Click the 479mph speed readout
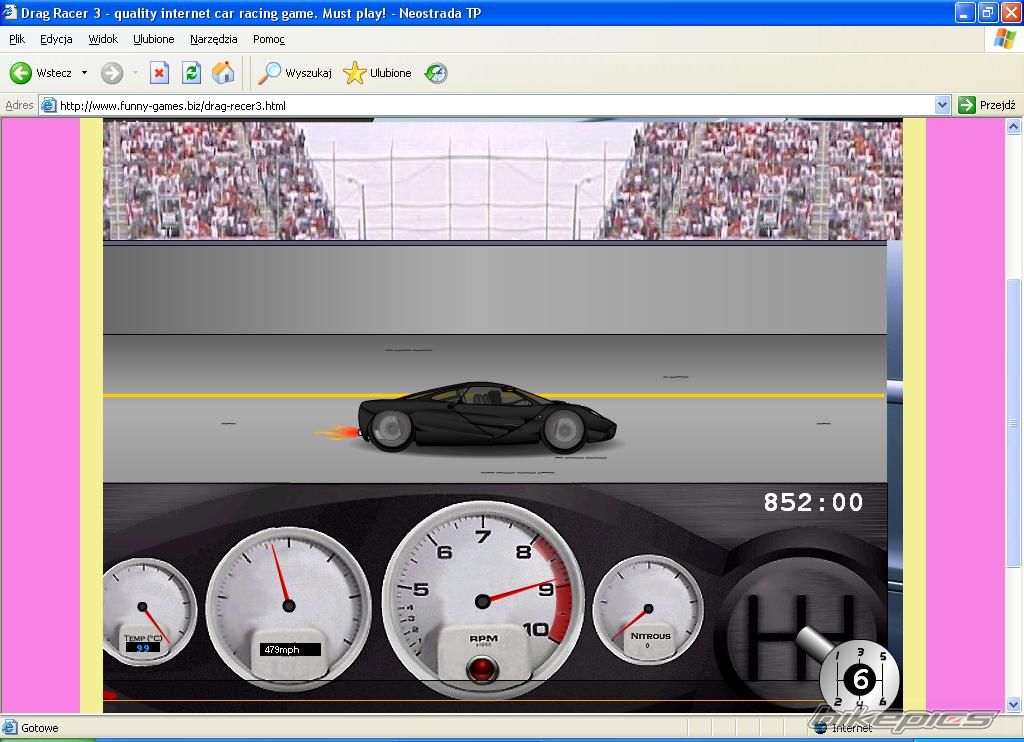 click(x=290, y=649)
